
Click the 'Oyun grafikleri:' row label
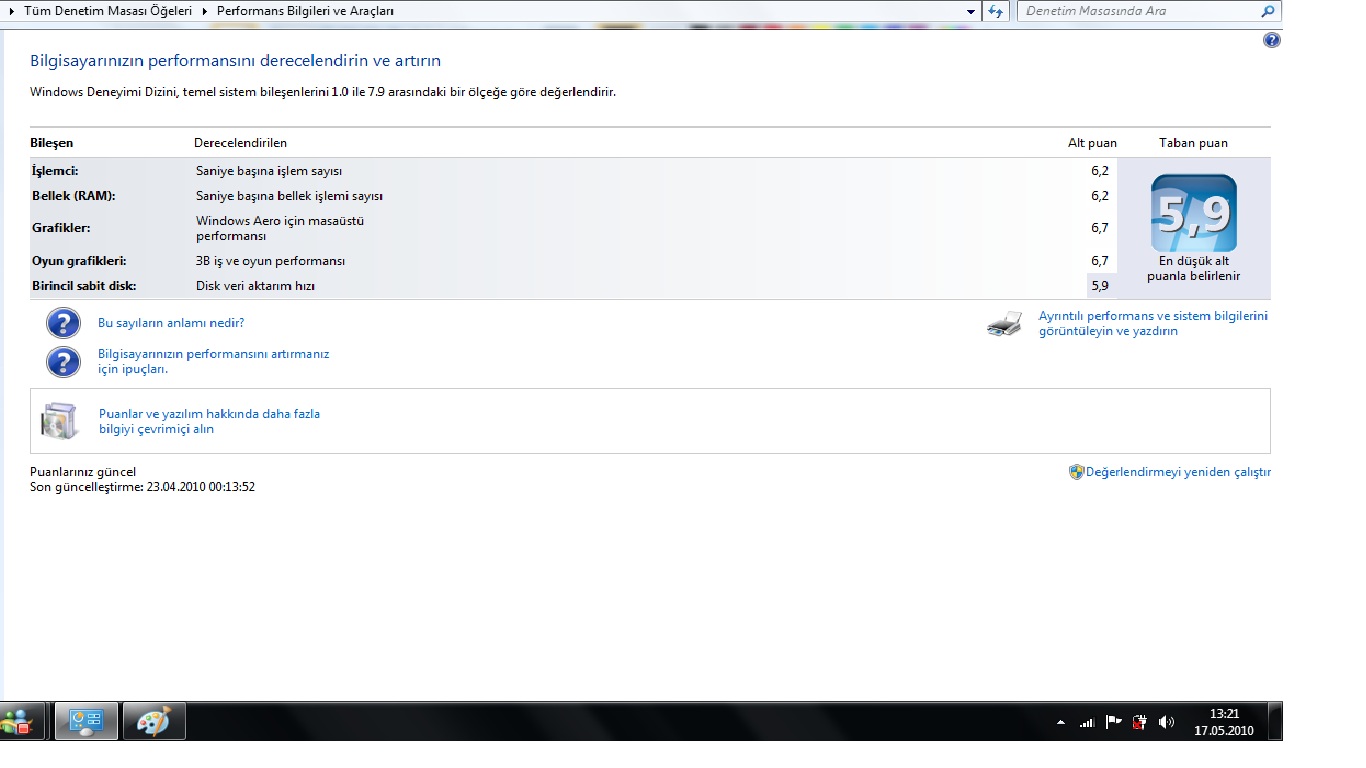click(79, 261)
